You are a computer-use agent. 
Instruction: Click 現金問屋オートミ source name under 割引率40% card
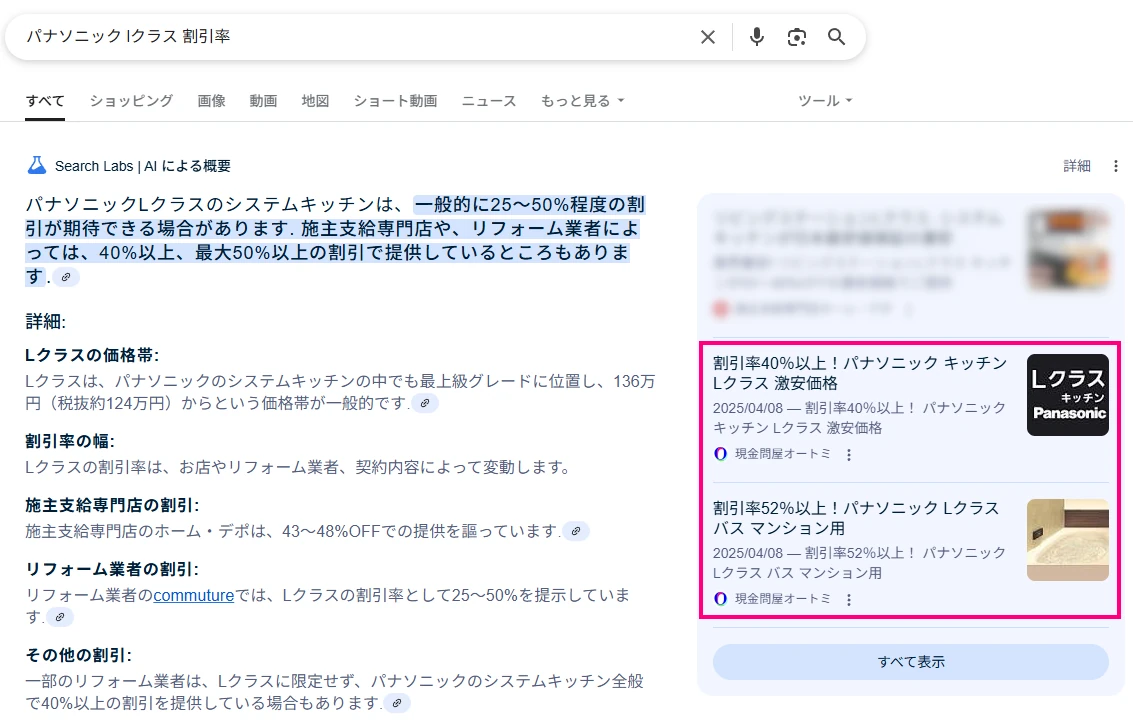pos(783,454)
